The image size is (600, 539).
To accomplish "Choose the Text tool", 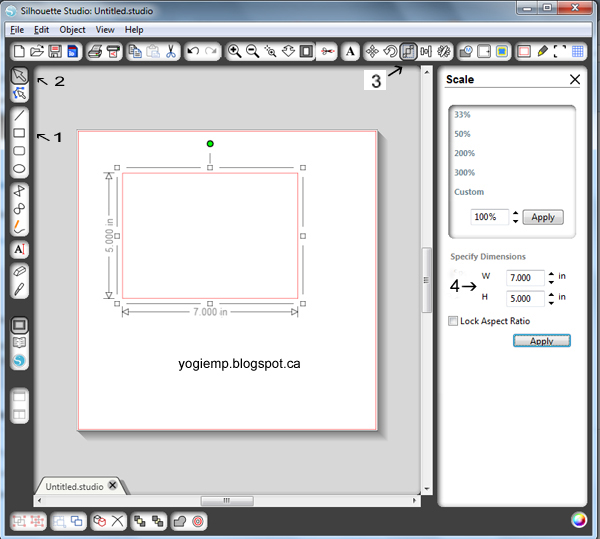I will (19, 248).
